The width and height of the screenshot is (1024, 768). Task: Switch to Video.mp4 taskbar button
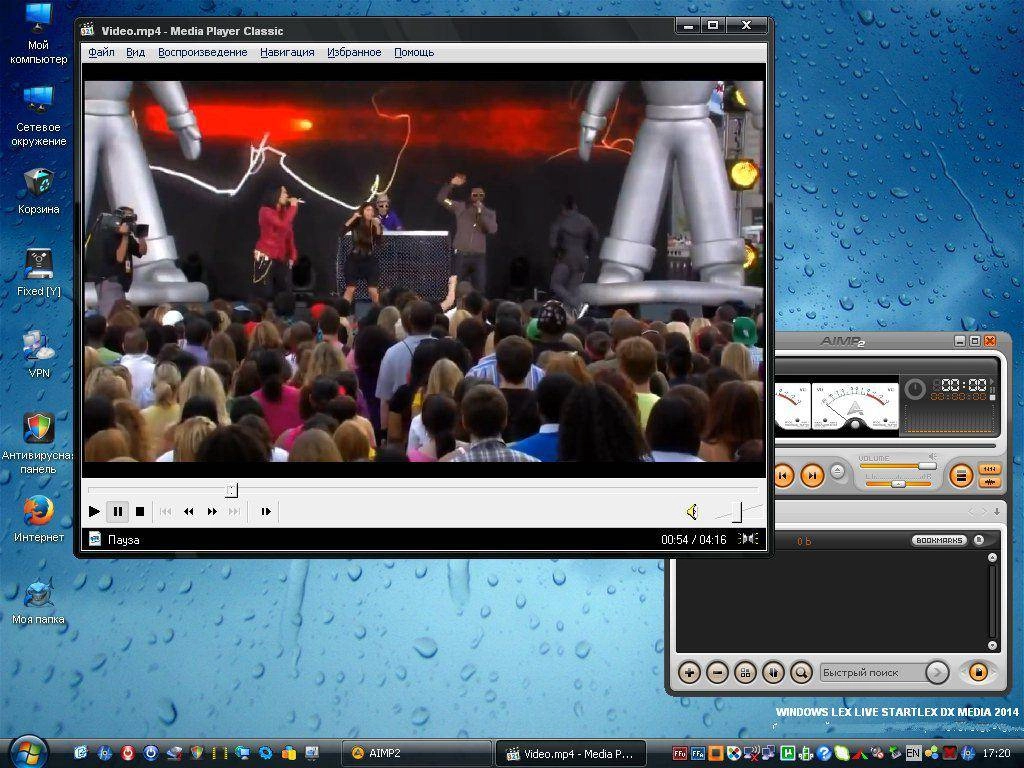click(571, 753)
